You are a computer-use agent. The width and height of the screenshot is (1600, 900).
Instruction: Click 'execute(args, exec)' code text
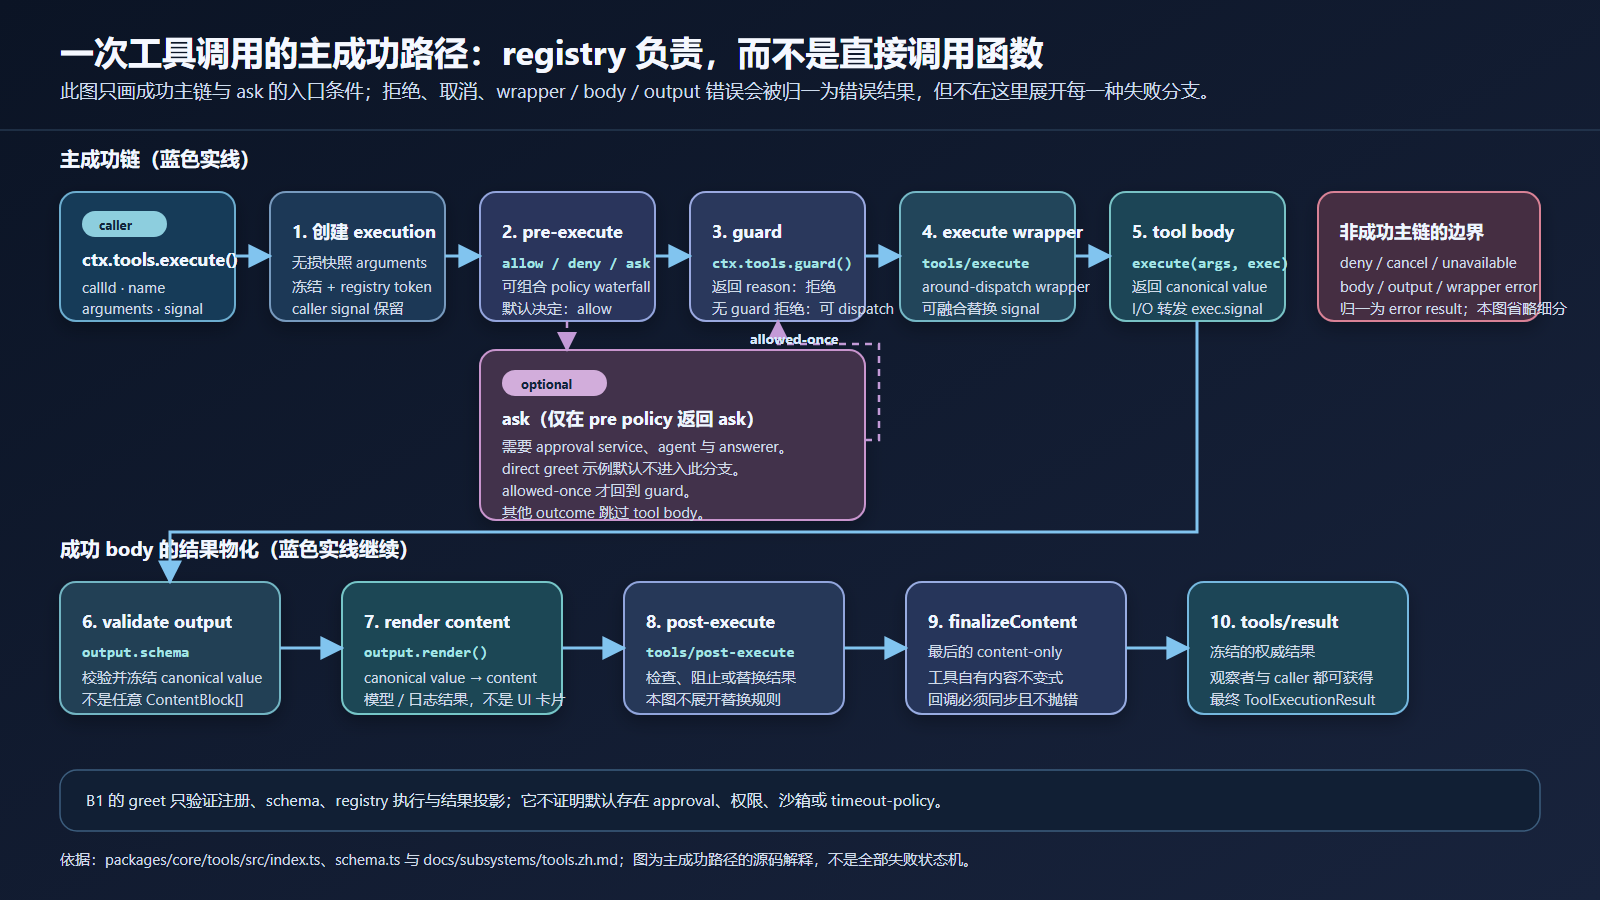pos(1210,263)
